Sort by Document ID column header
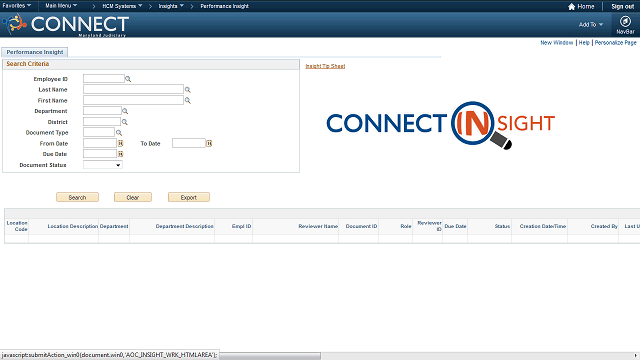 361,226
